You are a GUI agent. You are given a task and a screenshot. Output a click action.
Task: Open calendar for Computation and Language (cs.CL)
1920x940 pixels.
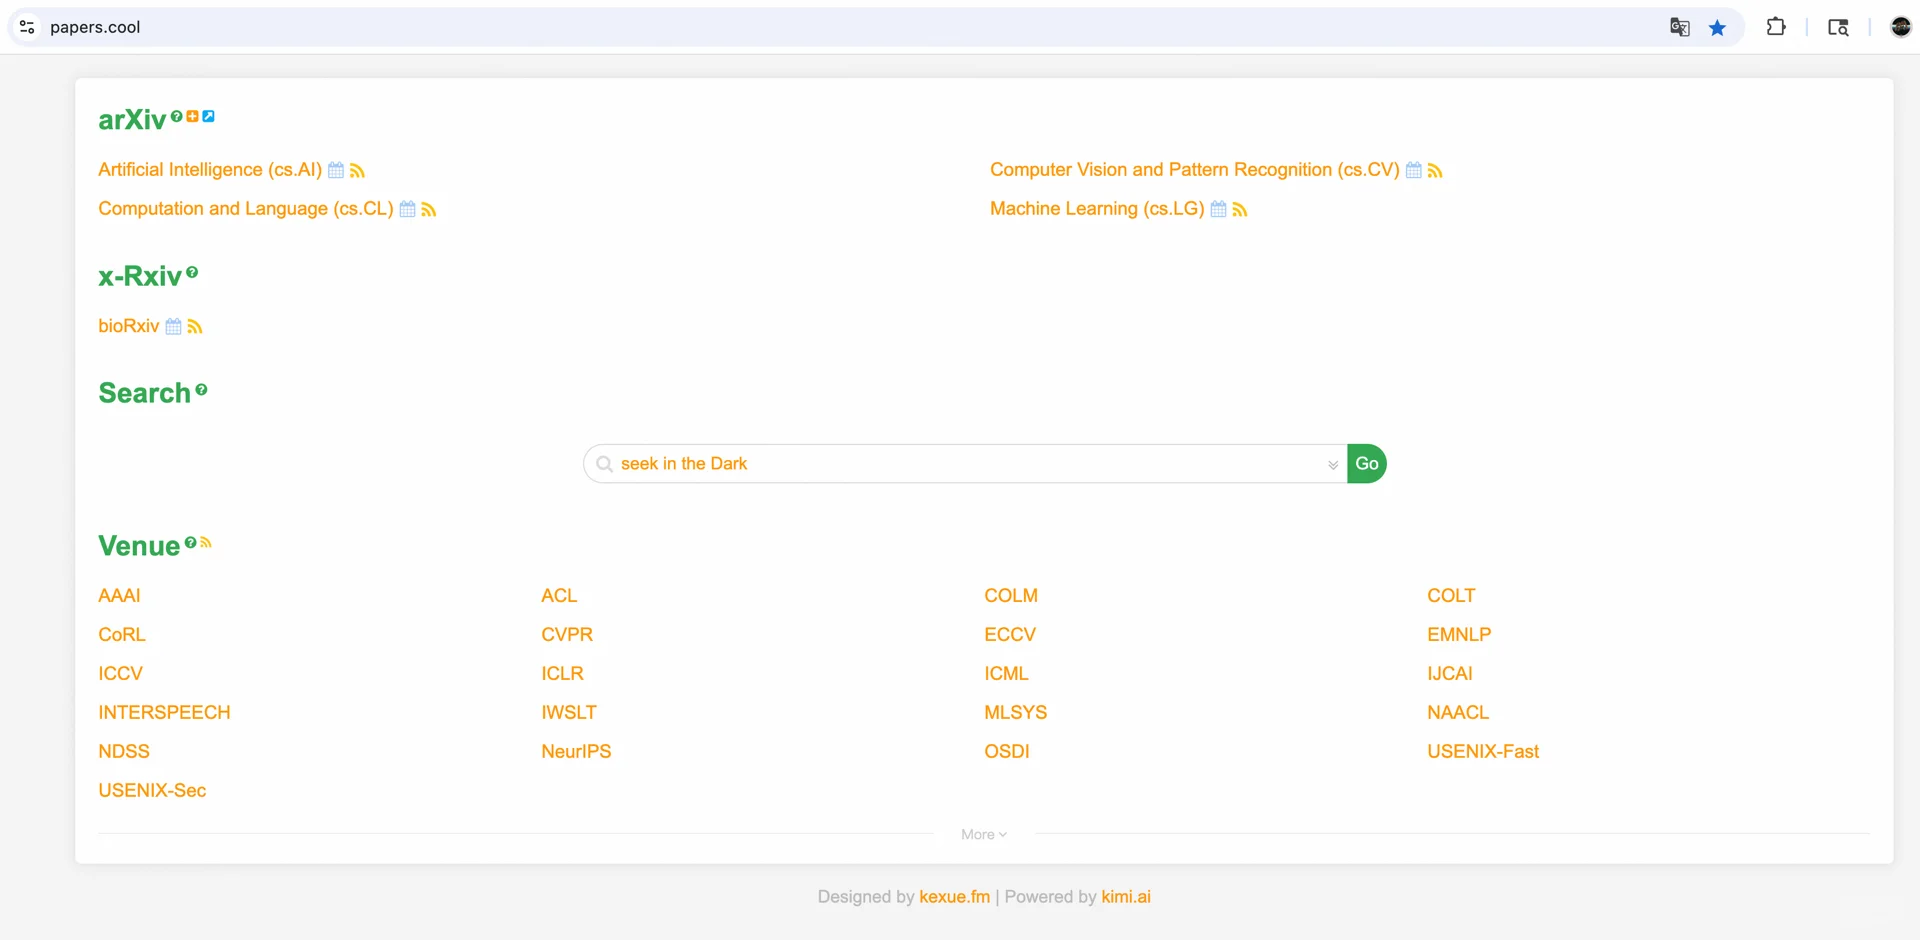point(407,210)
